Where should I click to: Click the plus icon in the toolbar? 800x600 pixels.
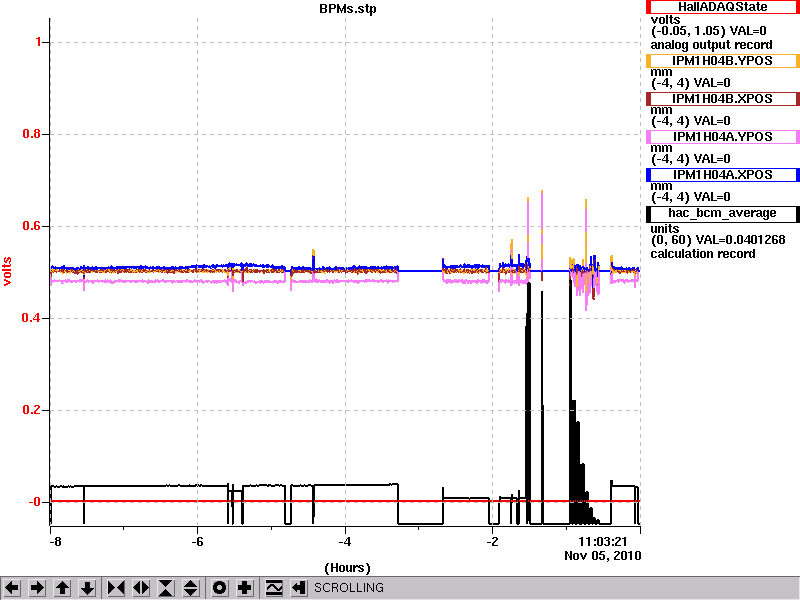245,588
